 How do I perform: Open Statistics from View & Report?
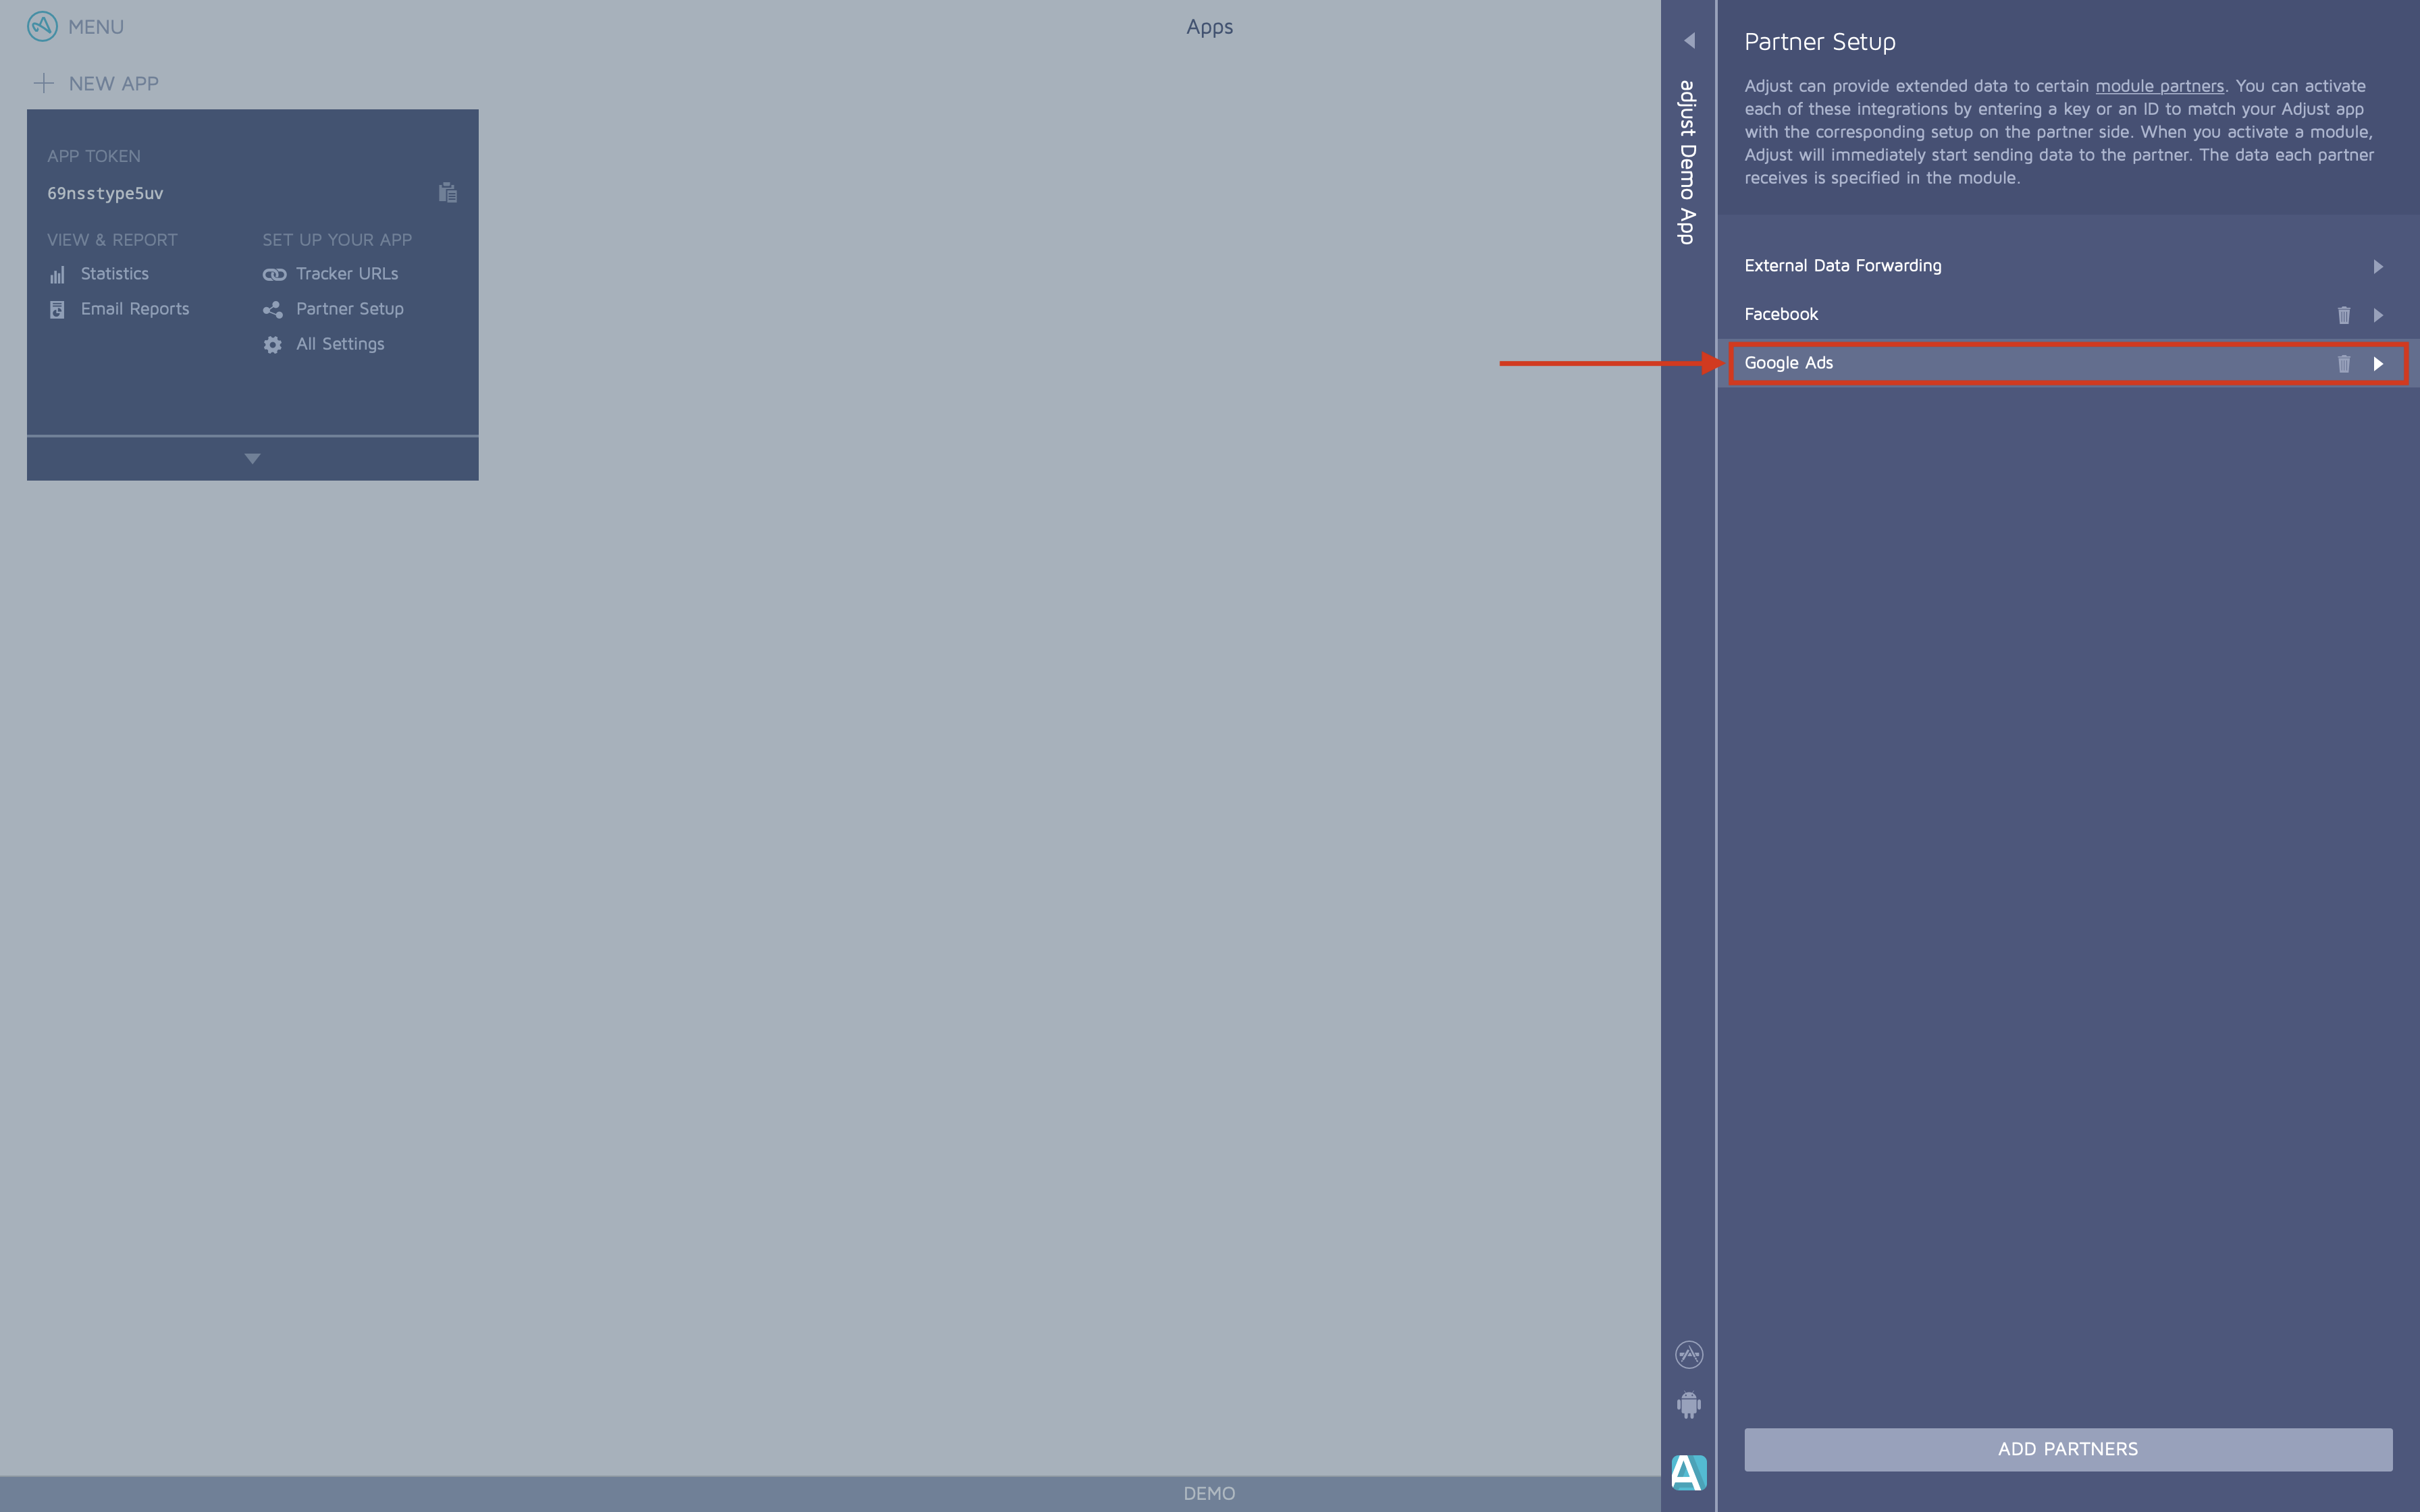click(x=114, y=274)
